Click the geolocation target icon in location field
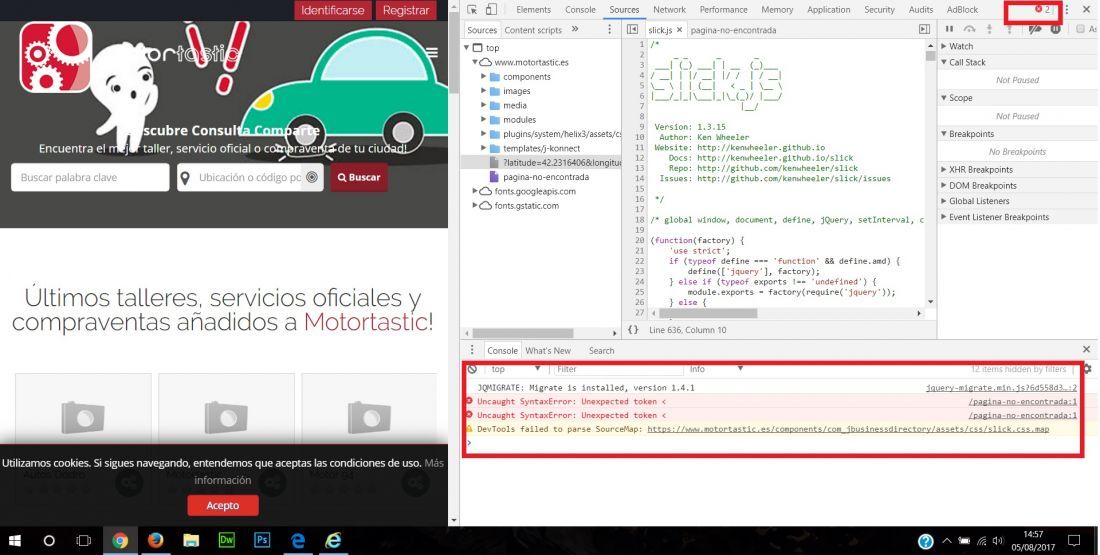Viewport: 1100px width, 555px height. tap(312, 178)
